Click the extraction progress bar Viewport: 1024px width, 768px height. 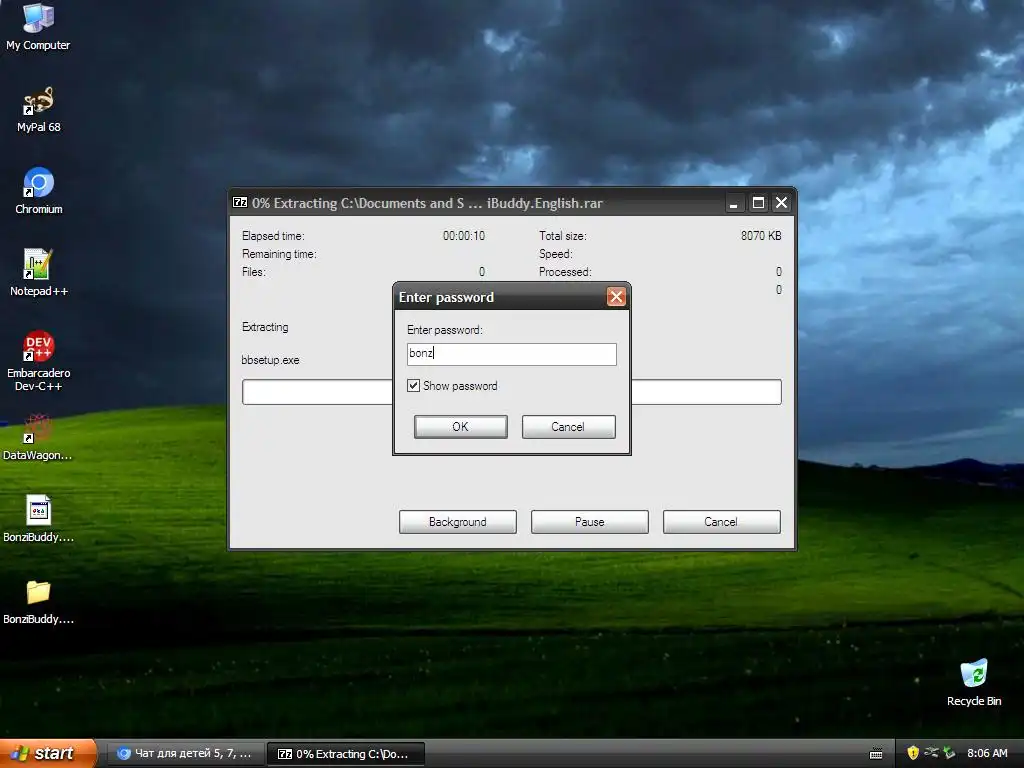(511, 392)
